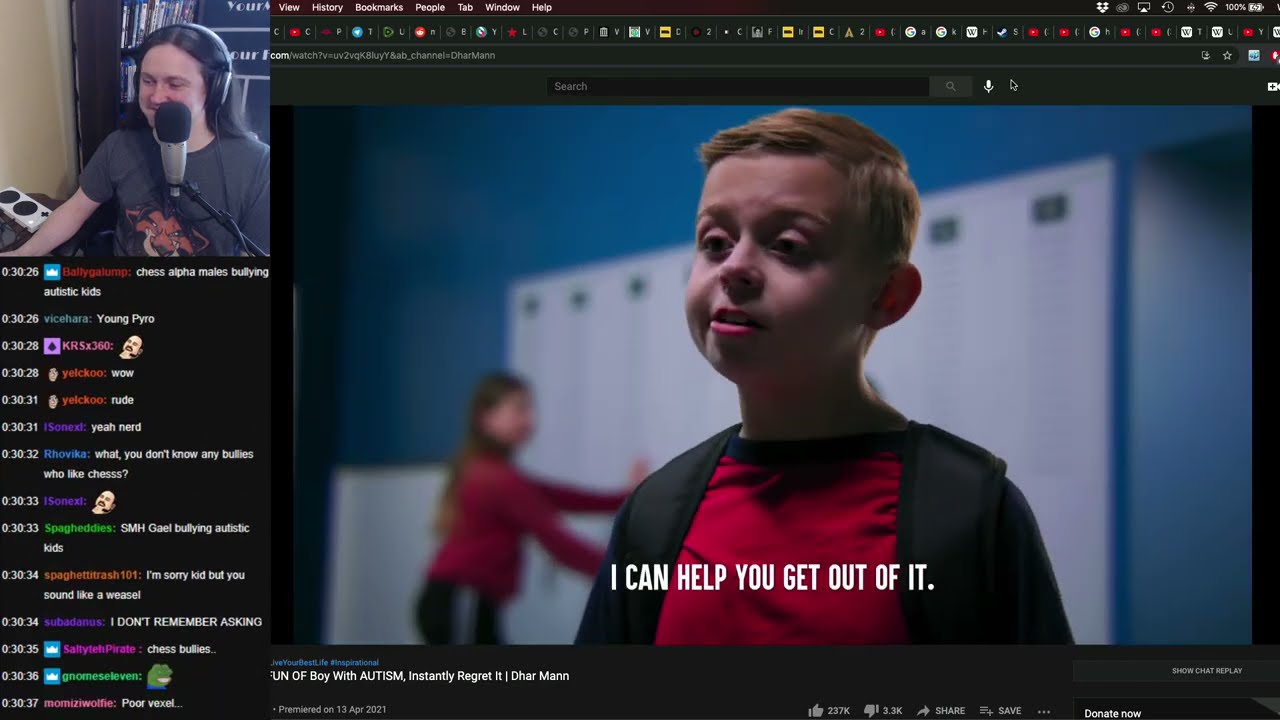Viewport: 1280px width, 720px height.
Task: Click the install icon in the address bar
Action: coord(1205,56)
